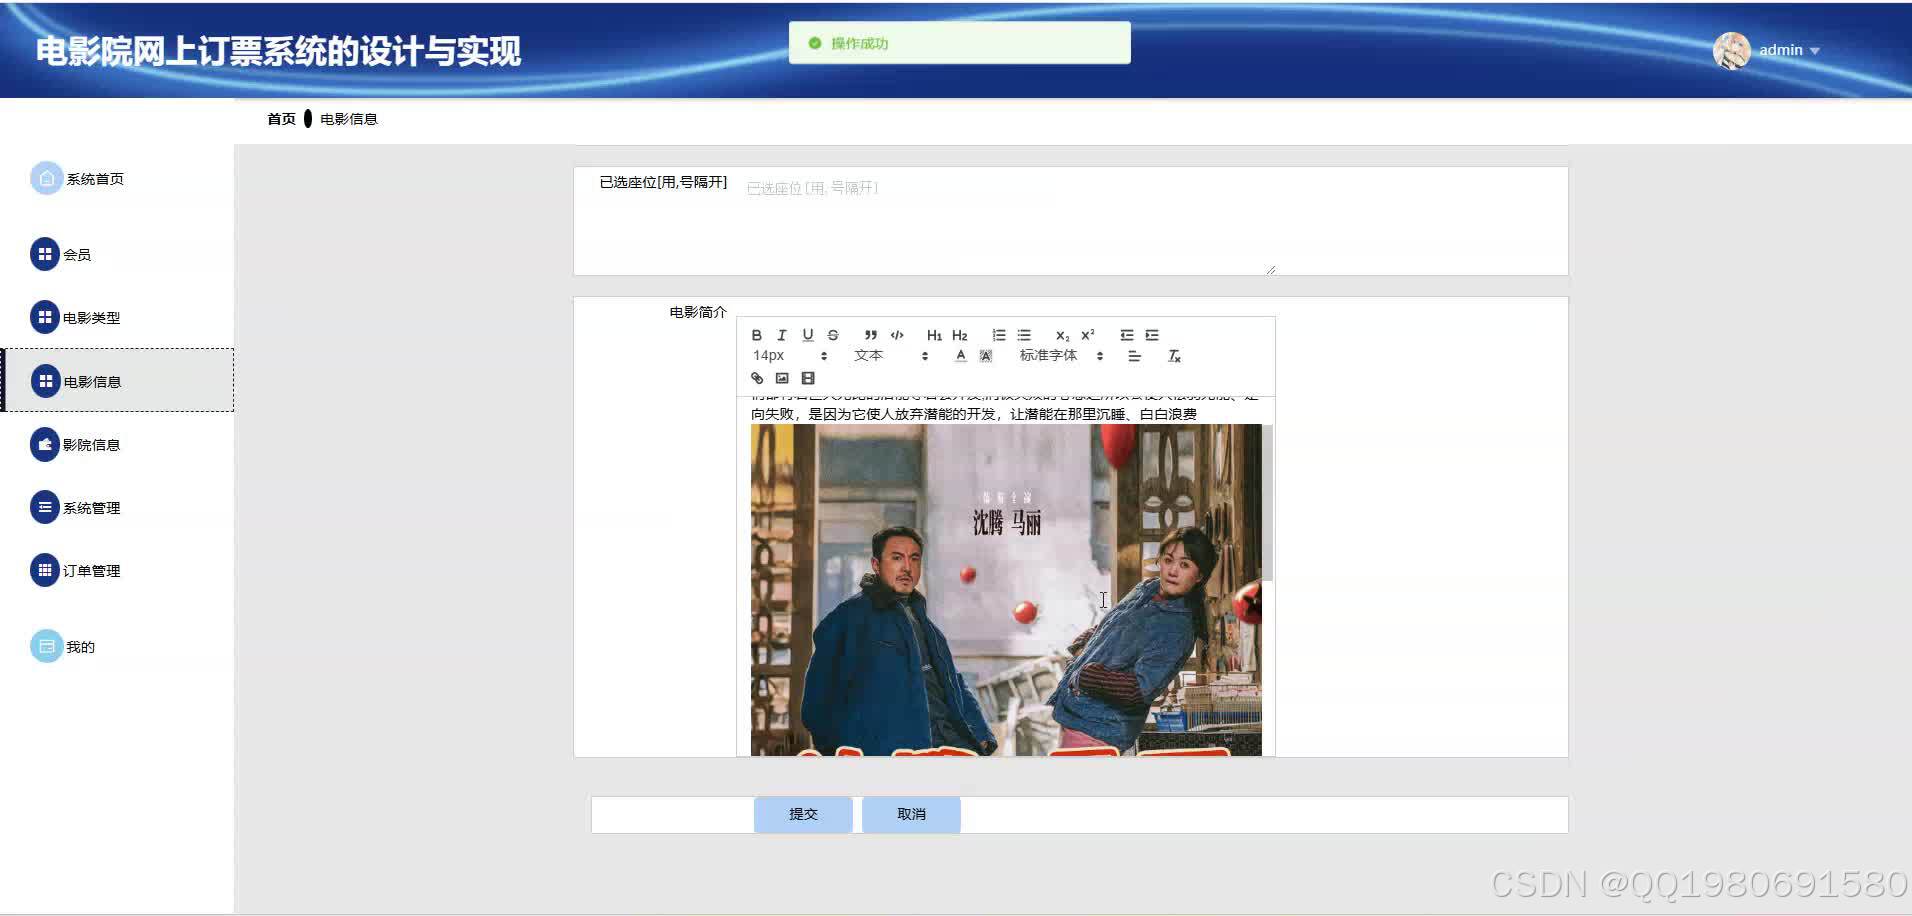Apply subscript formatting
Screen dimensions: 1912x916
click(x=1062, y=335)
